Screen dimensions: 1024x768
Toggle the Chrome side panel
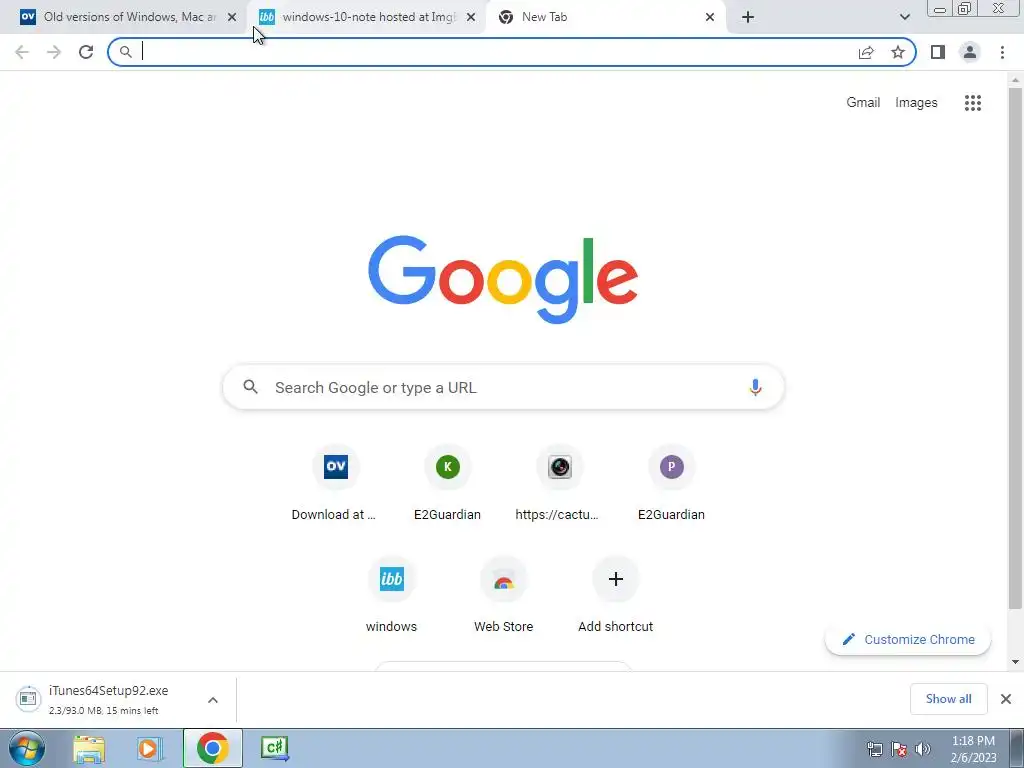(x=938, y=52)
